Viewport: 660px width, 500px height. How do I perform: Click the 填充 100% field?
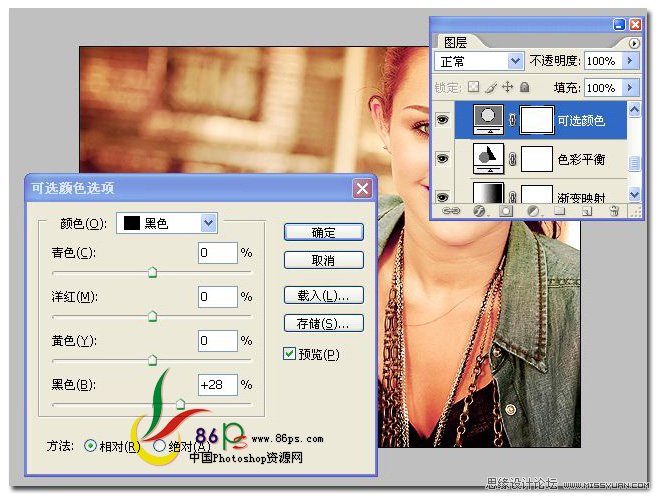(x=604, y=88)
